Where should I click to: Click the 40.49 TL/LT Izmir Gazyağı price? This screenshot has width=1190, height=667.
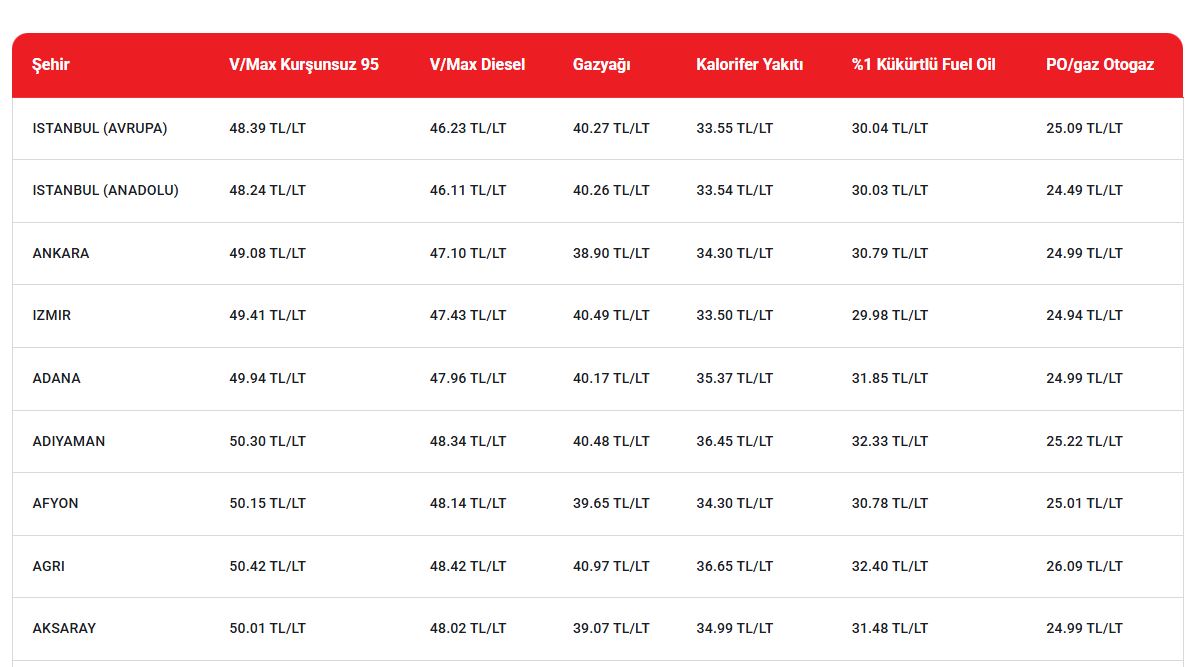click(x=611, y=315)
